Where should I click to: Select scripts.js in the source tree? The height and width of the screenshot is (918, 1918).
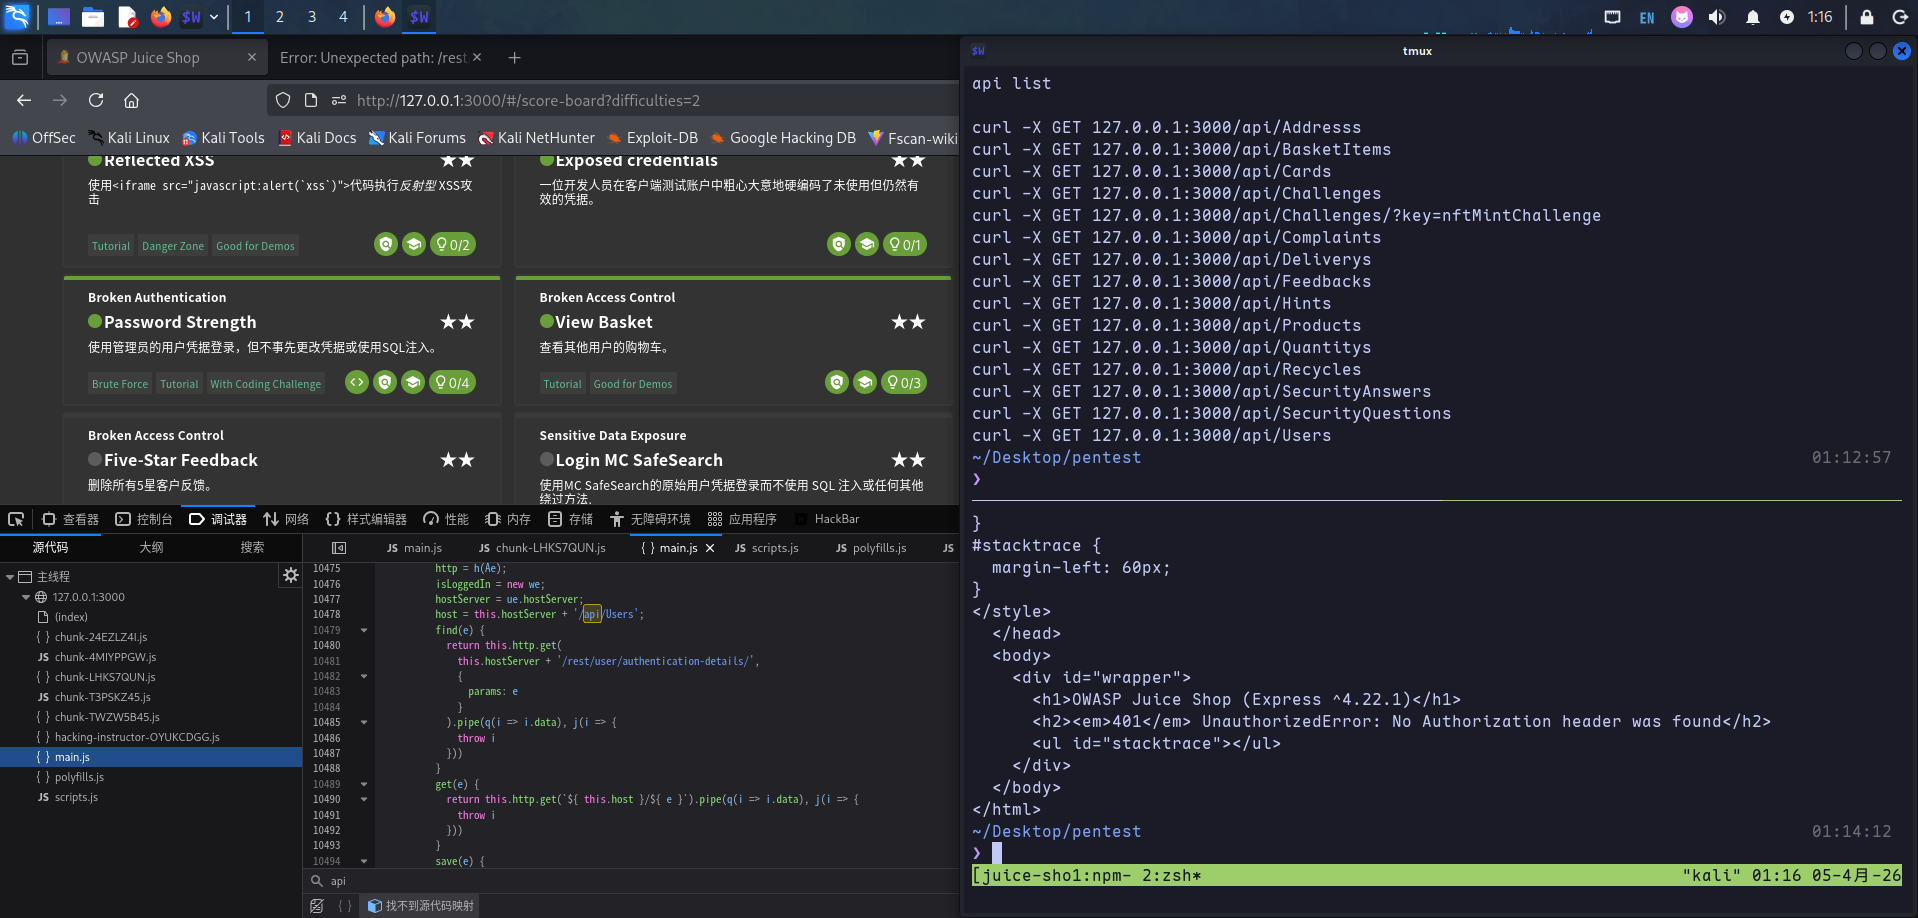(76, 797)
